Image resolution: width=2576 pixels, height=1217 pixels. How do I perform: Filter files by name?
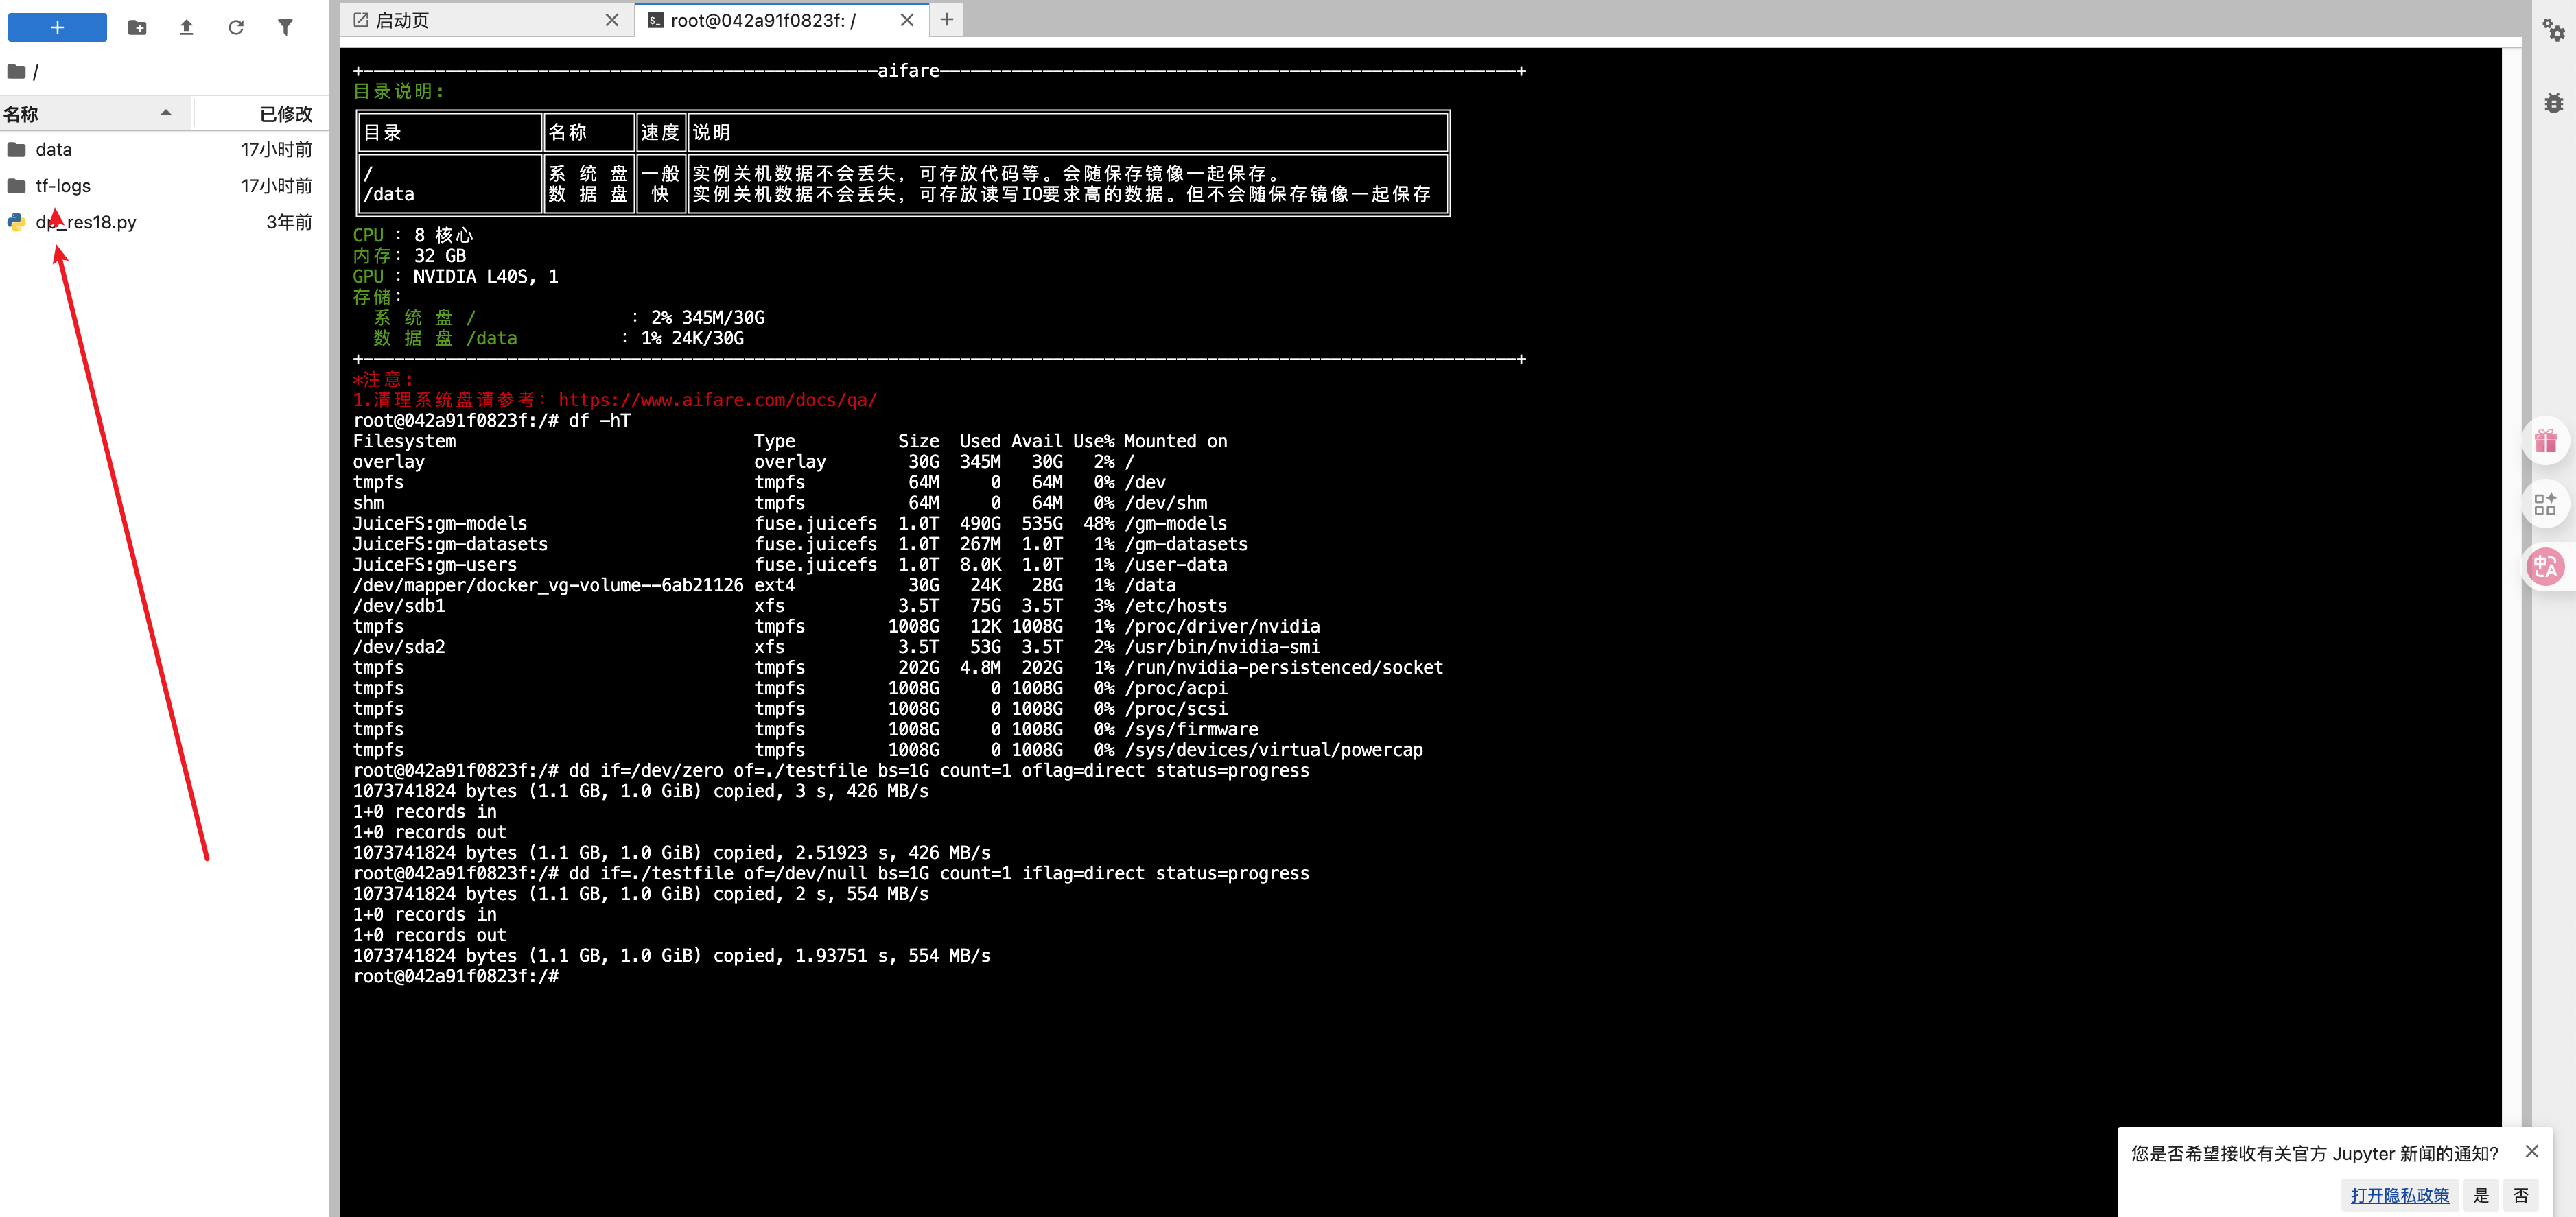(x=286, y=28)
